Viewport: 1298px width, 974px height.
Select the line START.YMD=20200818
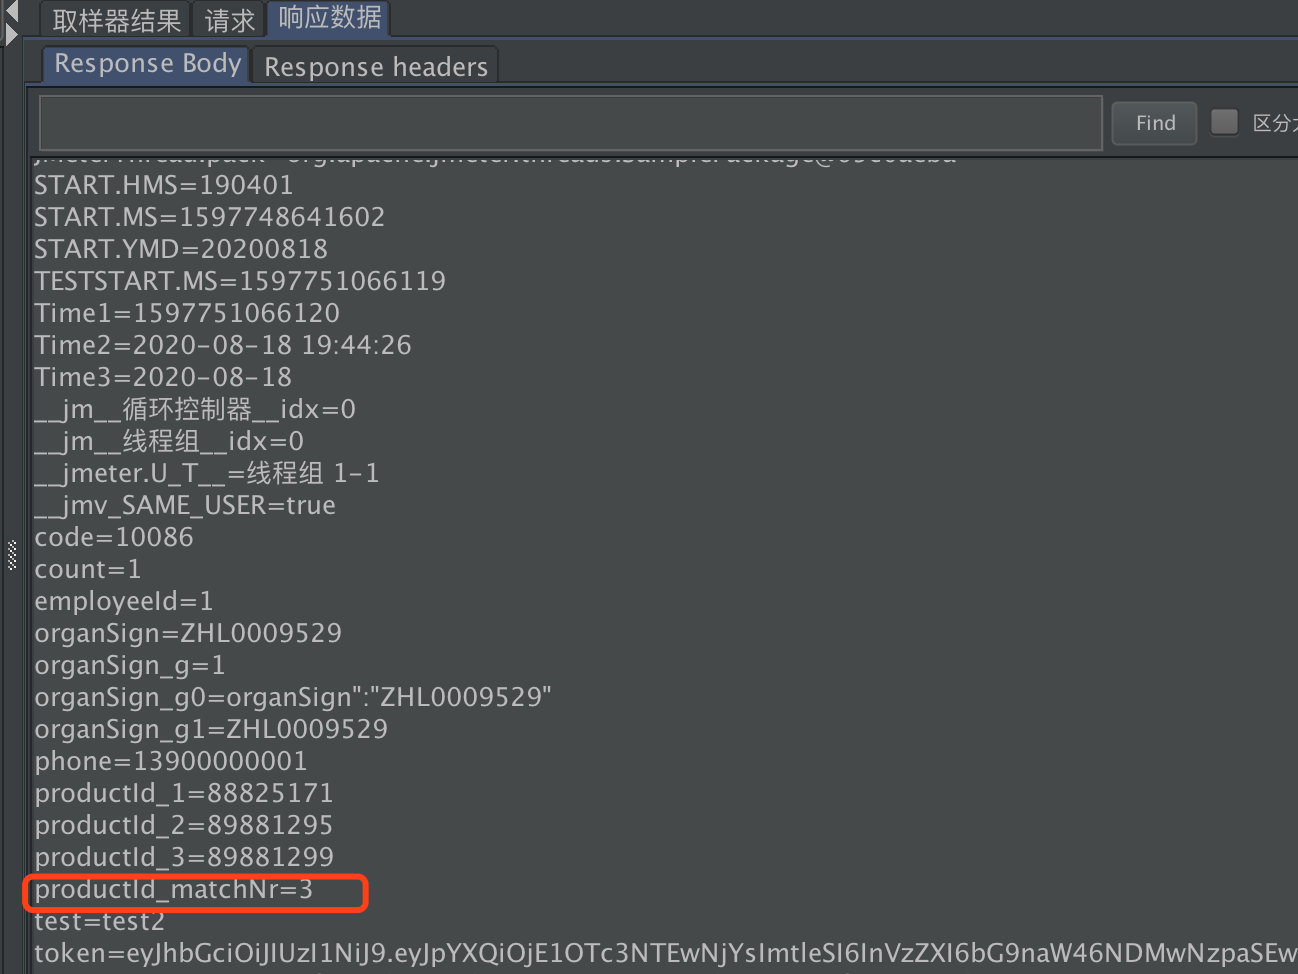181,249
